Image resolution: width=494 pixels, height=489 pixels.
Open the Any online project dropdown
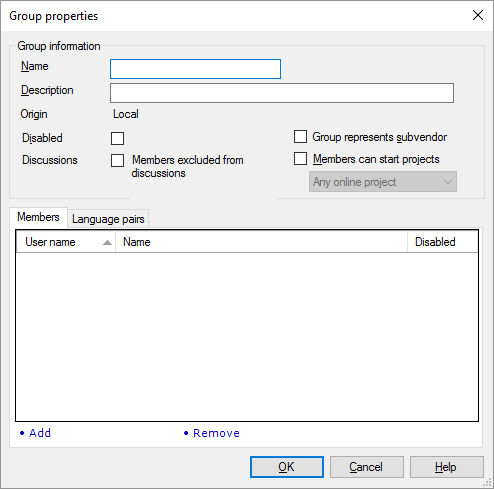[x=383, y=182]
